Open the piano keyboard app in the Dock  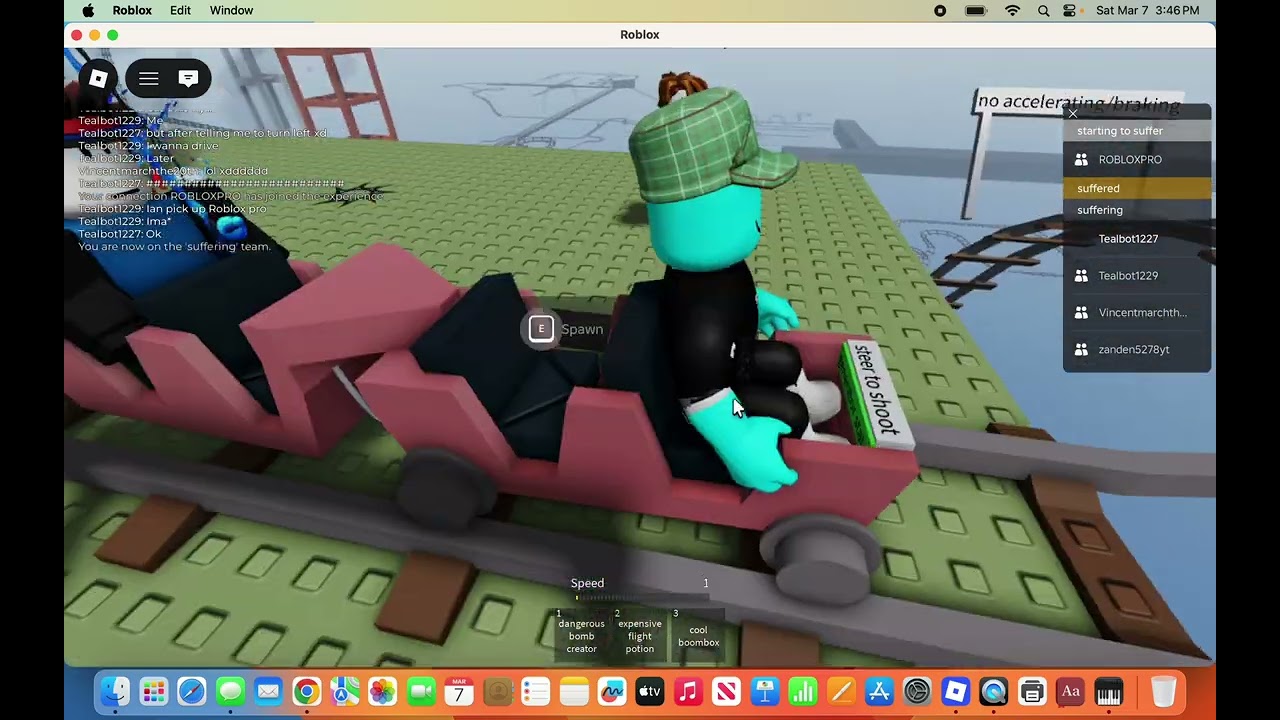(1108, 691)
